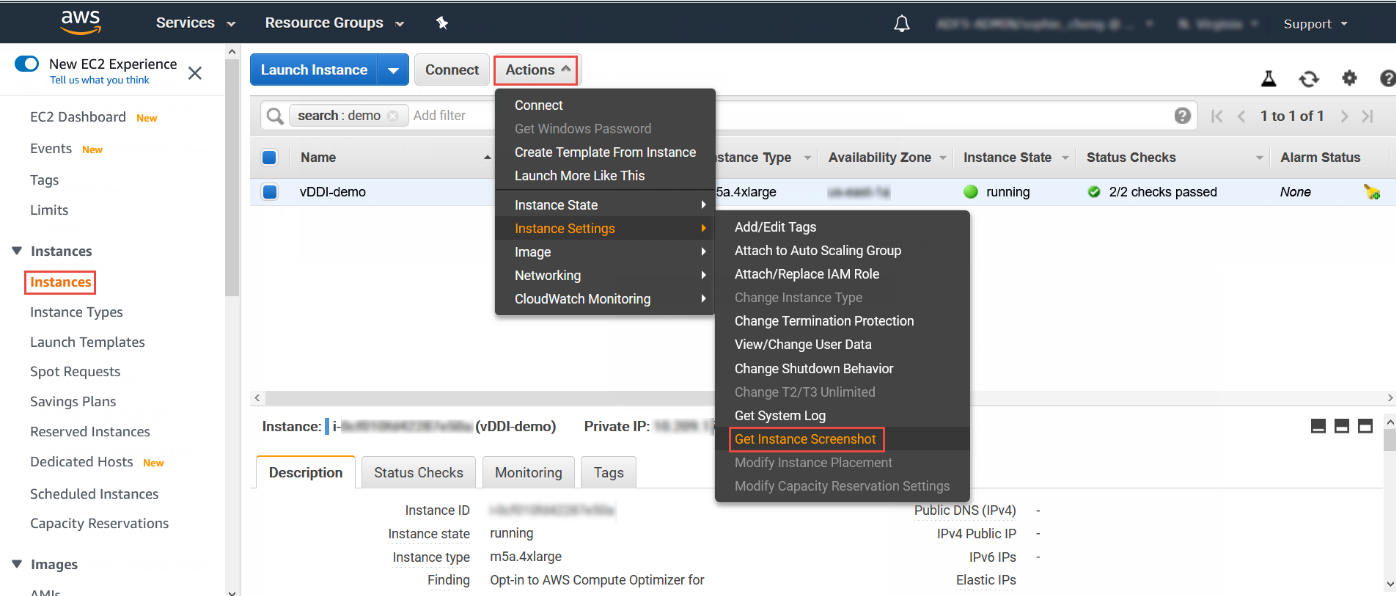This screenshot has width=1396, height=596.
Task: Open help using the question mark icon
Action: pyautogui.click(x=1389, y=77)
